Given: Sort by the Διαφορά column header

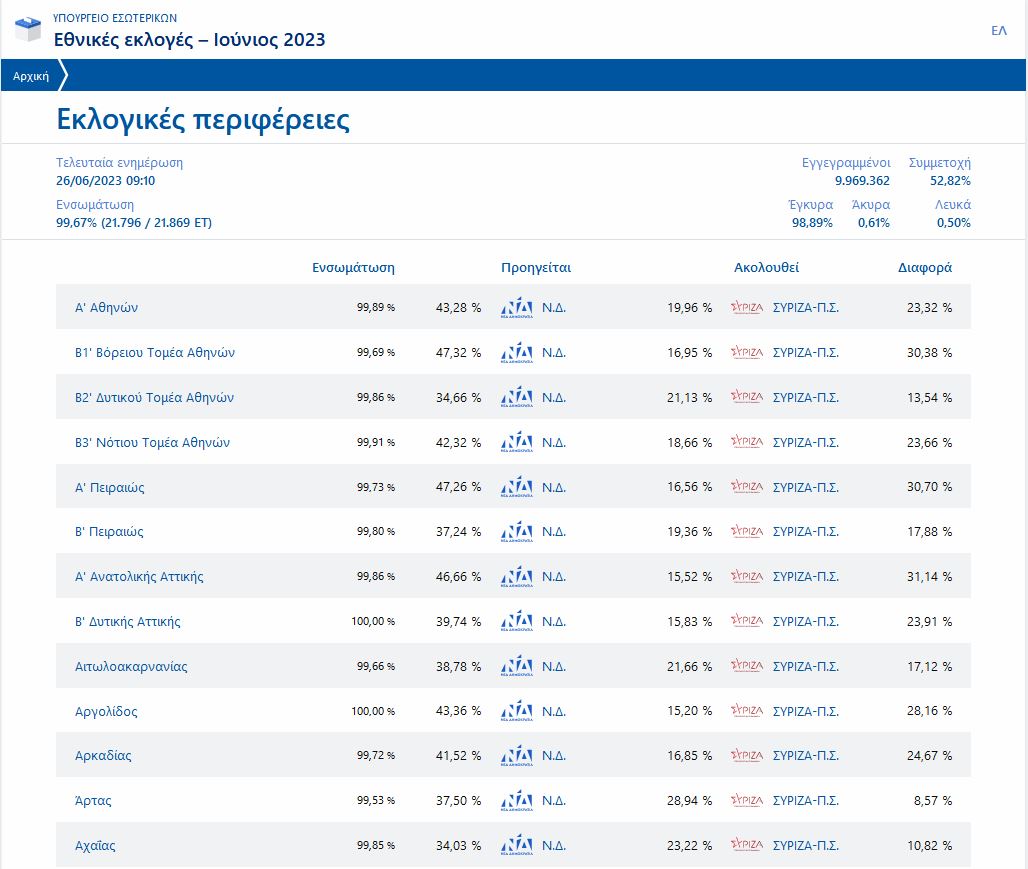Looking at the screenshot, I should 924,268.
